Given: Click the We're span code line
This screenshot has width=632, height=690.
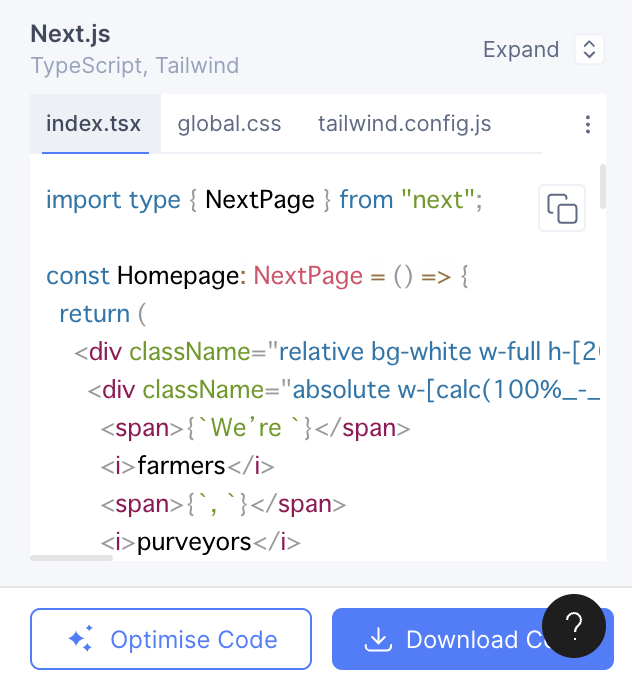Looking at the screenshot, I should pyautogui.click(x=255, y=428).
